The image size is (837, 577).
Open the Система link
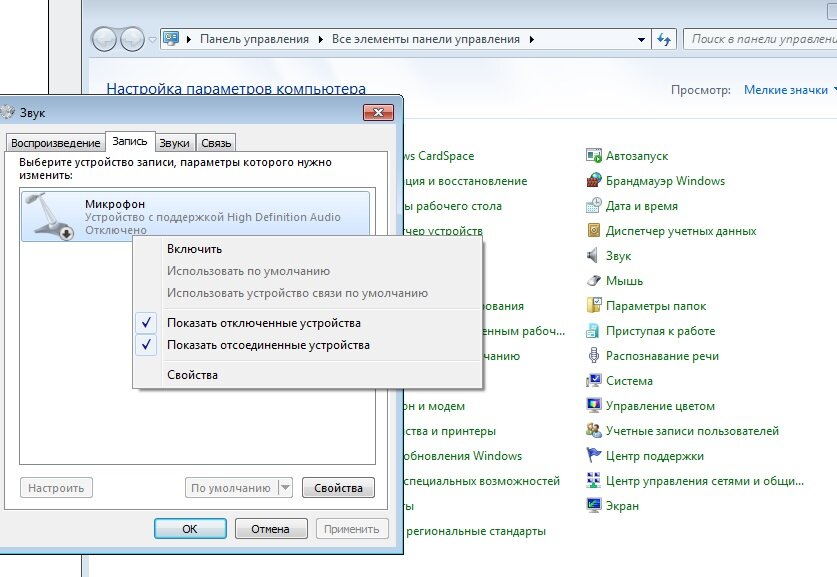(629, 381)
